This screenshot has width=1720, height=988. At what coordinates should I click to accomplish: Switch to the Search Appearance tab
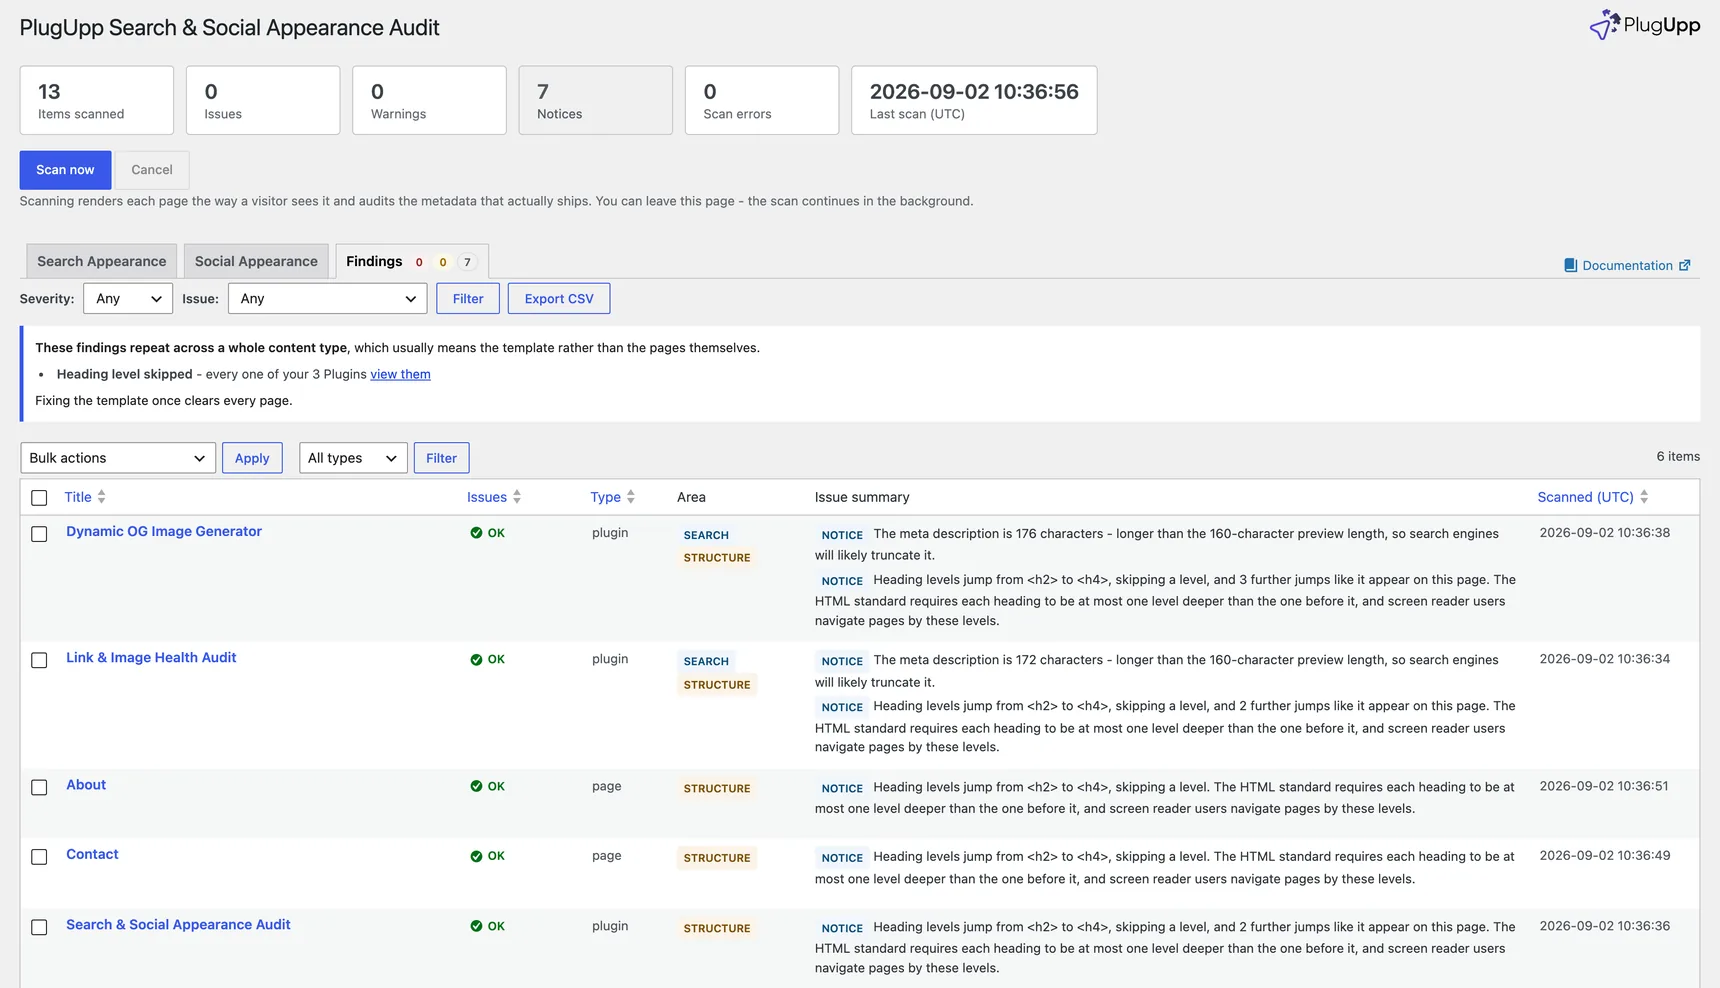point(102,261)
